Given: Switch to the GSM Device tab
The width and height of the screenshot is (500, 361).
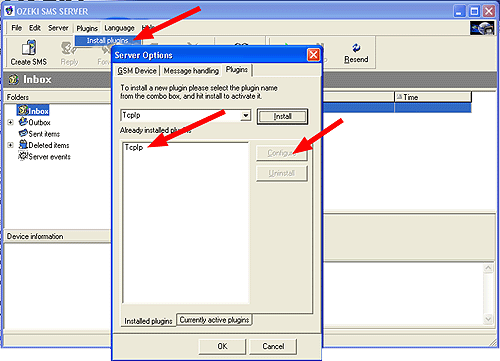Looking at the screenshot, I should coord(137,71).
